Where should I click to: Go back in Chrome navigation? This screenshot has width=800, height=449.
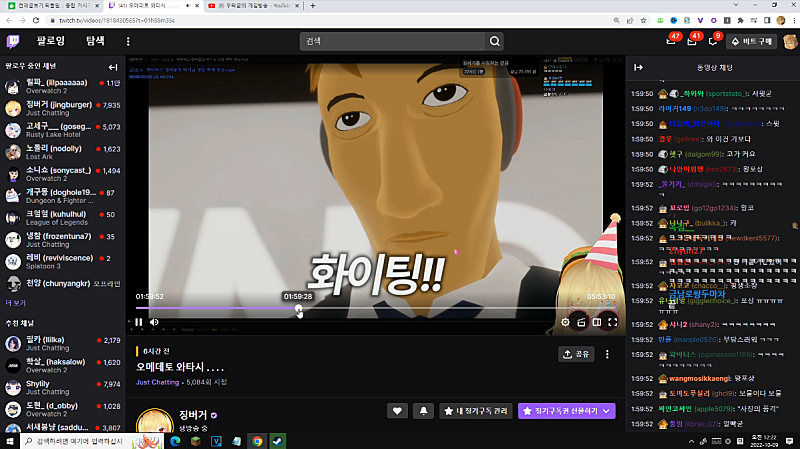tap(9, 20)
